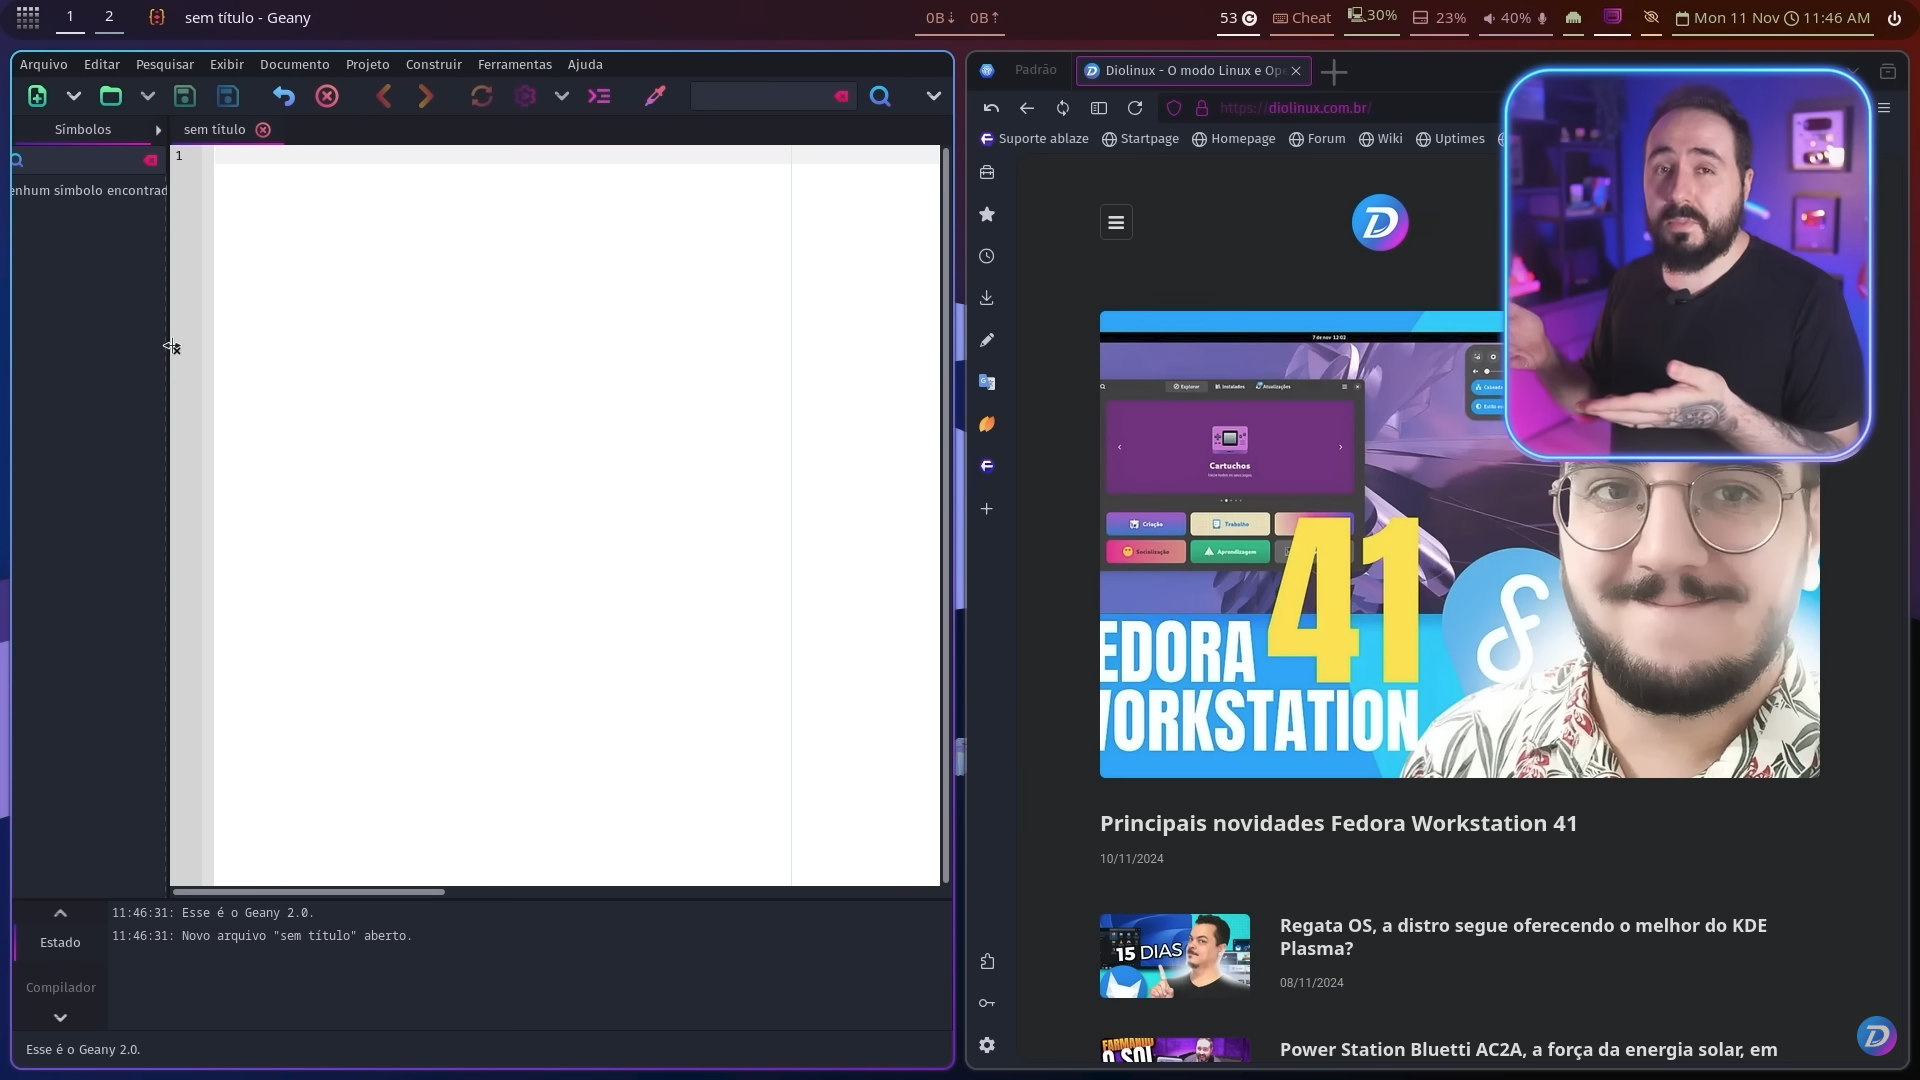Click the Save All toolbar icon in Geany
1920x1080 pixels.
227,96
